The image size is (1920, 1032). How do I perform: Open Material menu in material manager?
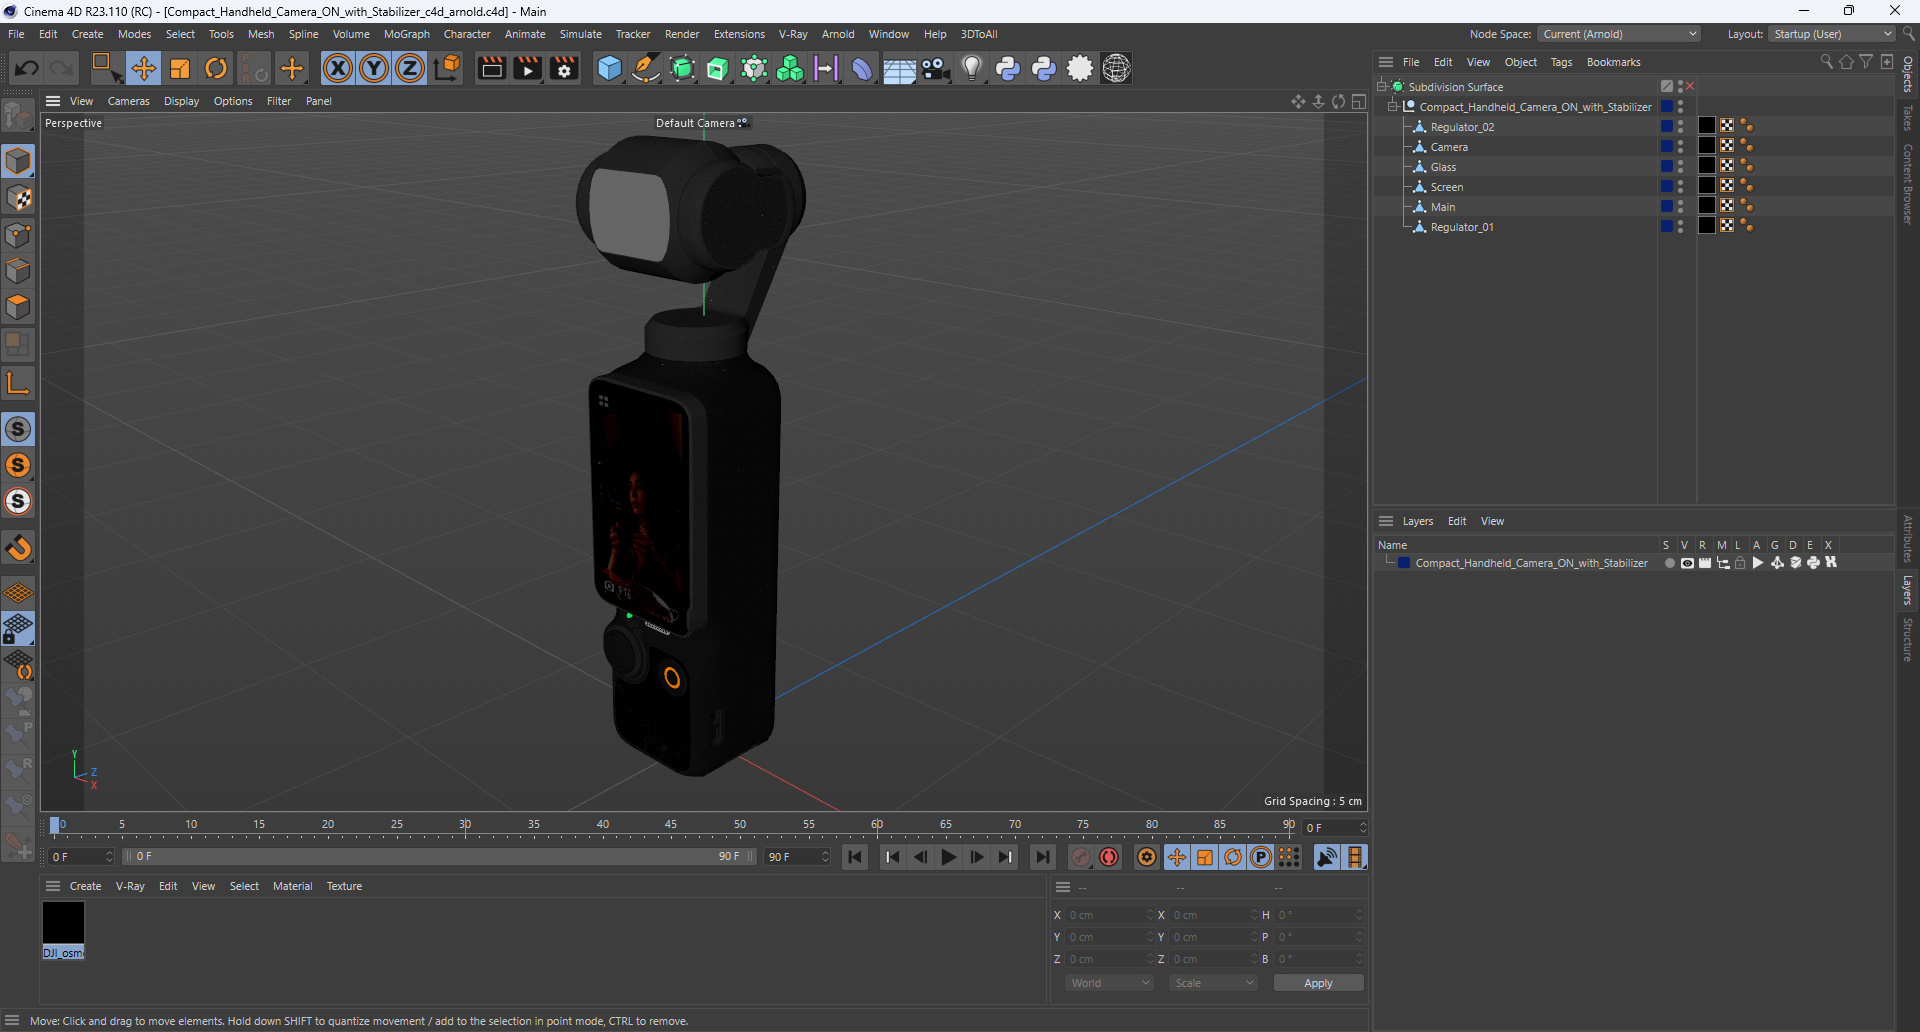point(292,886)
